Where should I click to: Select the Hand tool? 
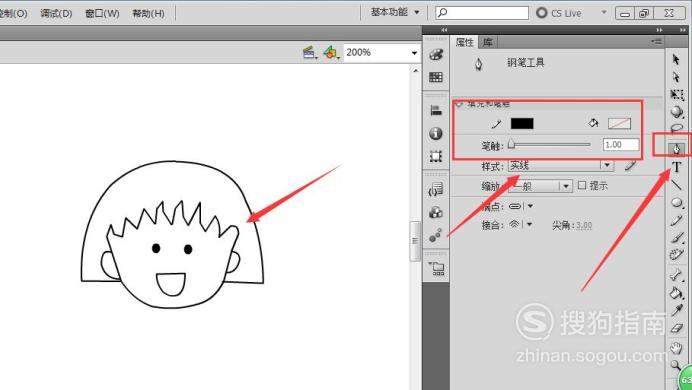point(676,347)
